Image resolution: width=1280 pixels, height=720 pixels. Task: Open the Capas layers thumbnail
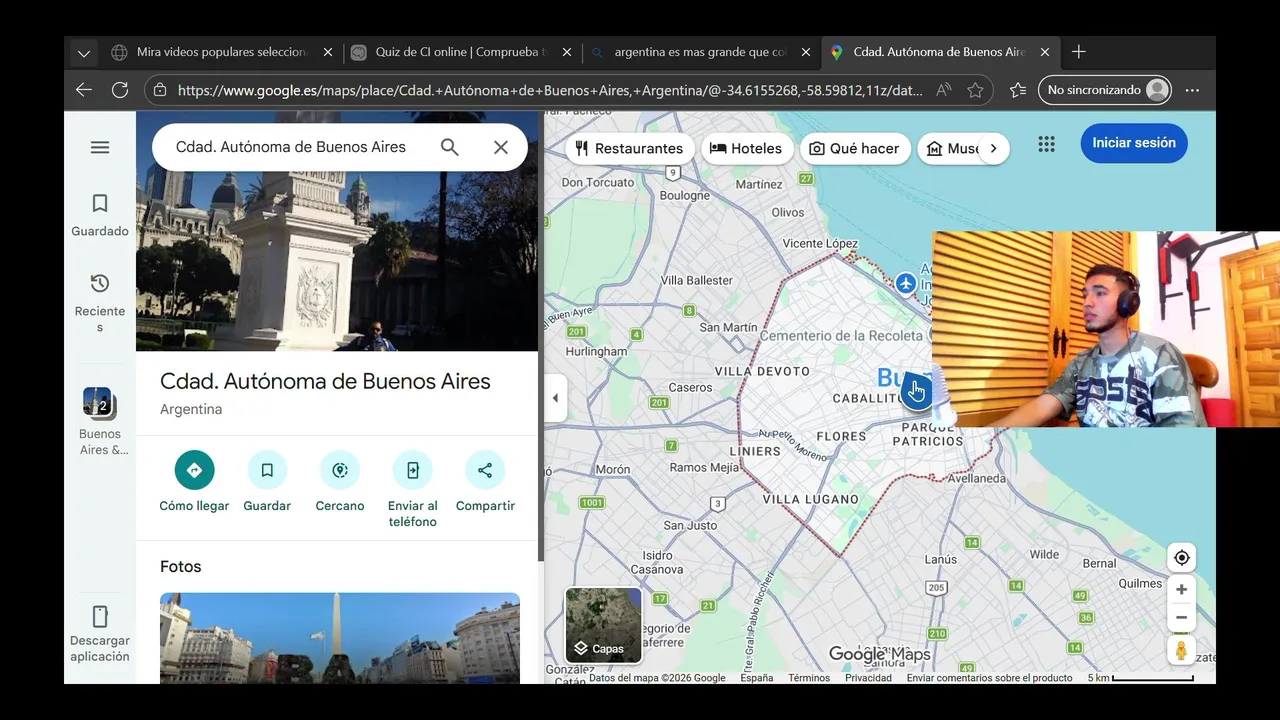pyautogui.click(x=603, y=625)
